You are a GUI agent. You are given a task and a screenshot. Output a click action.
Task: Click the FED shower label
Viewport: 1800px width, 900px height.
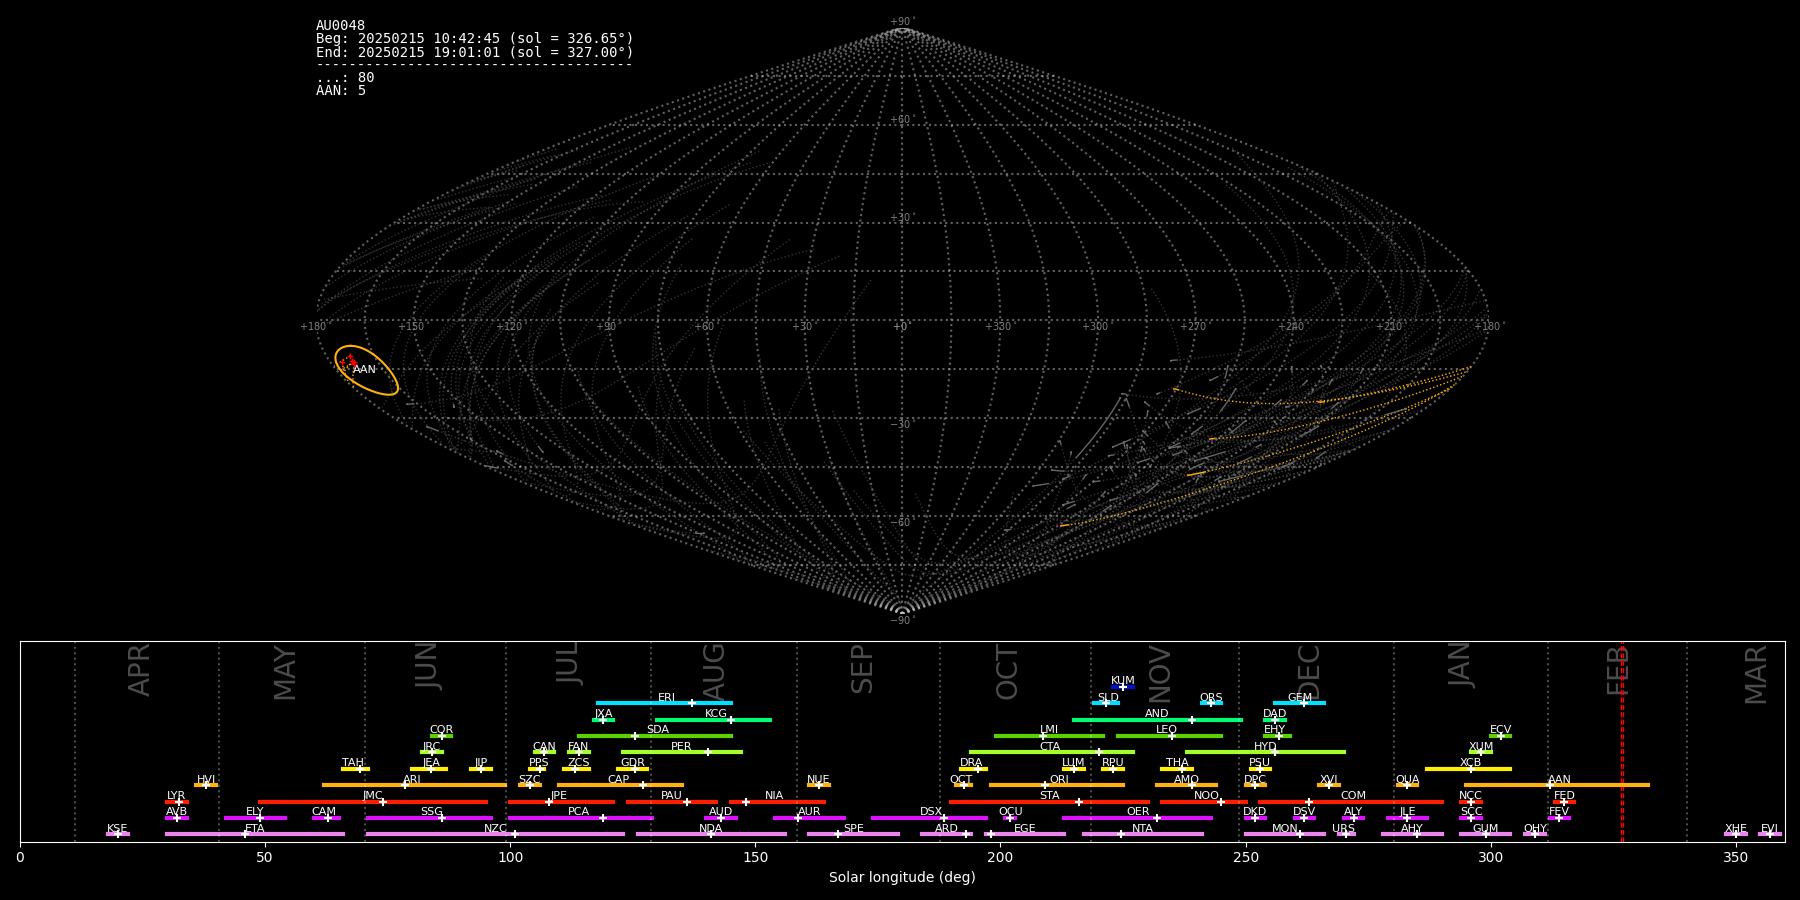point(1565,796)
